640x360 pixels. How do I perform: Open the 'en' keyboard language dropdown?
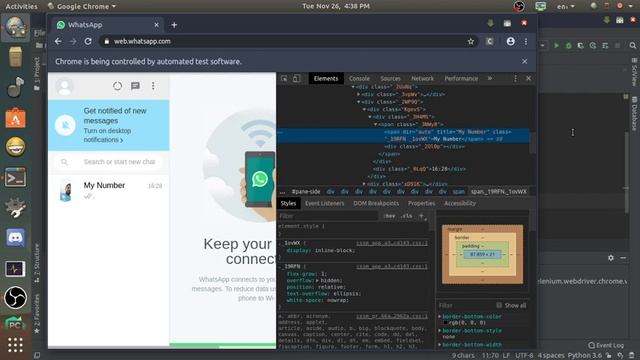pyautogui.click(x=566, y=6)
